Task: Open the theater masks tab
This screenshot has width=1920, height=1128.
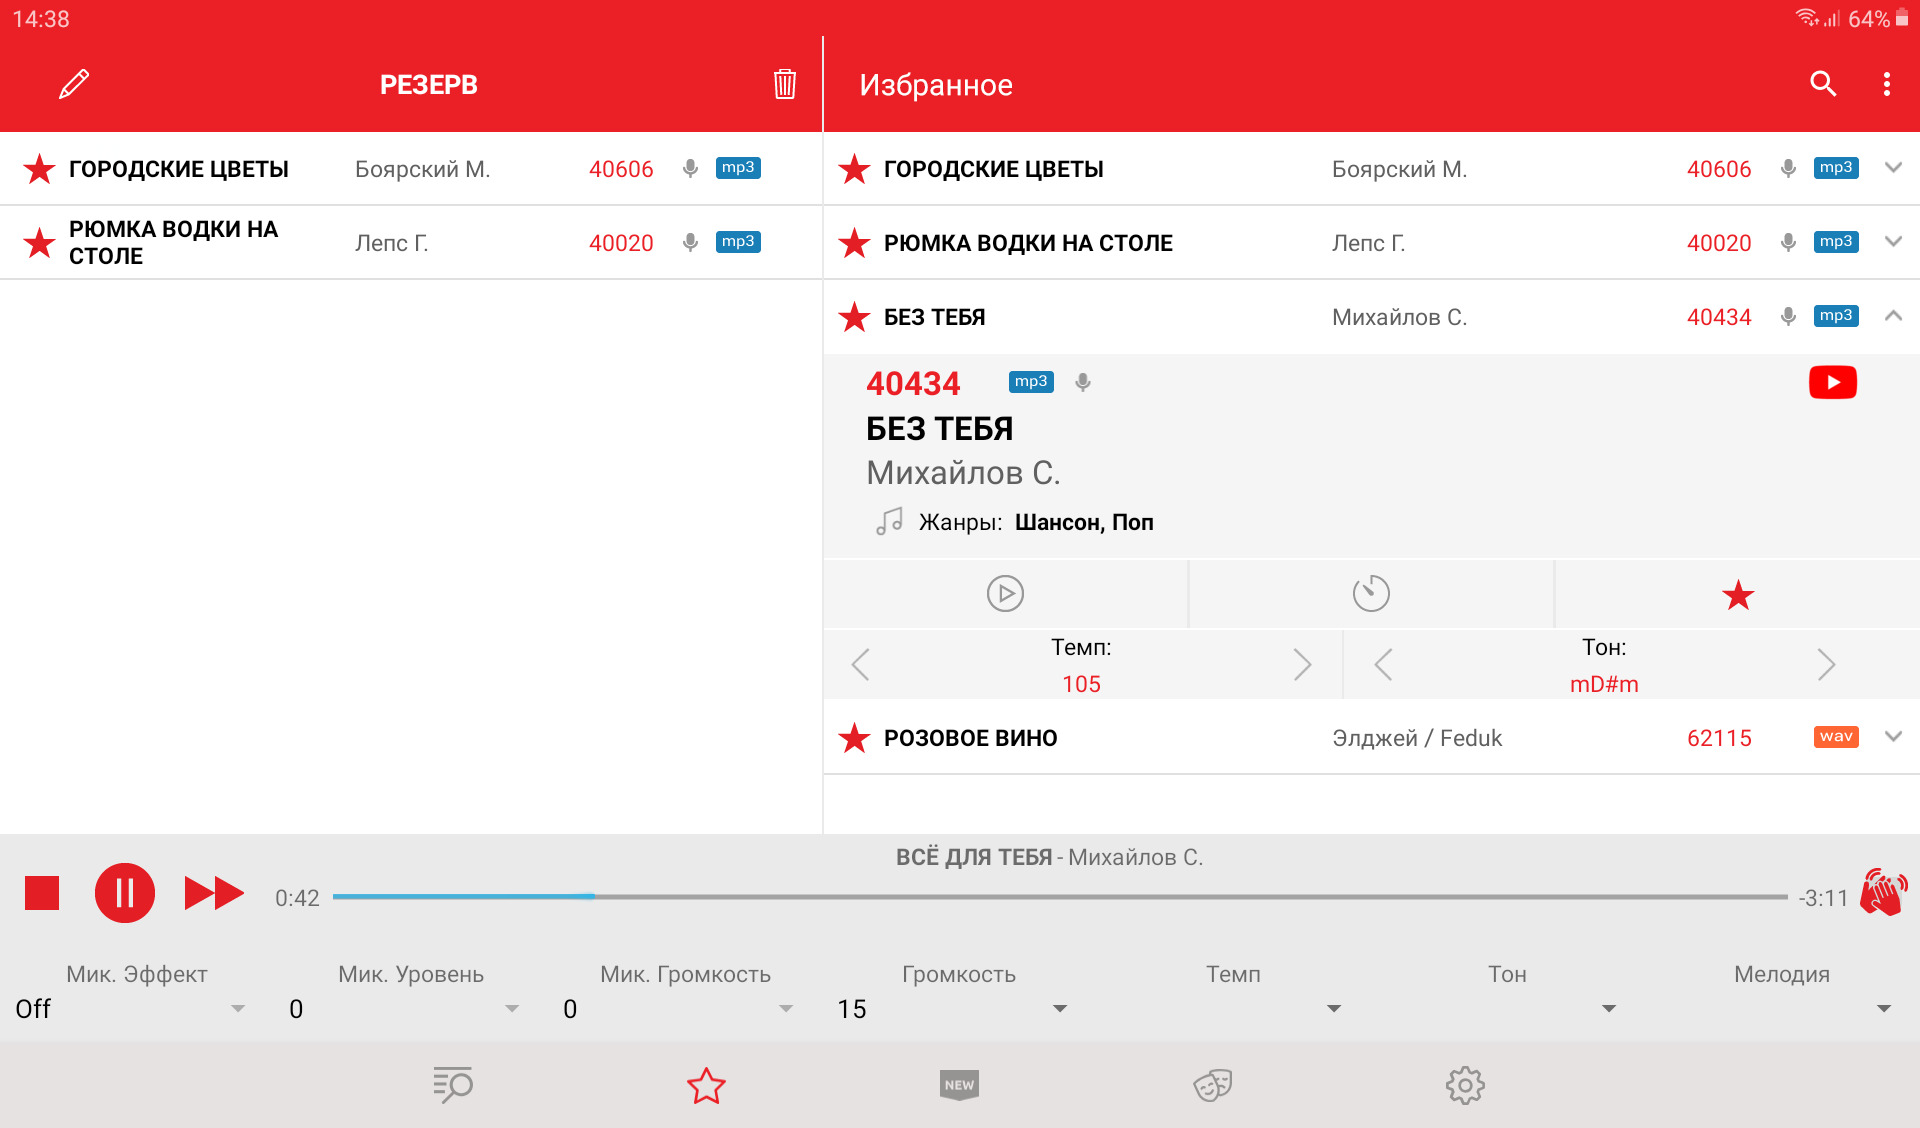Action: (x=1212, y=1085)
